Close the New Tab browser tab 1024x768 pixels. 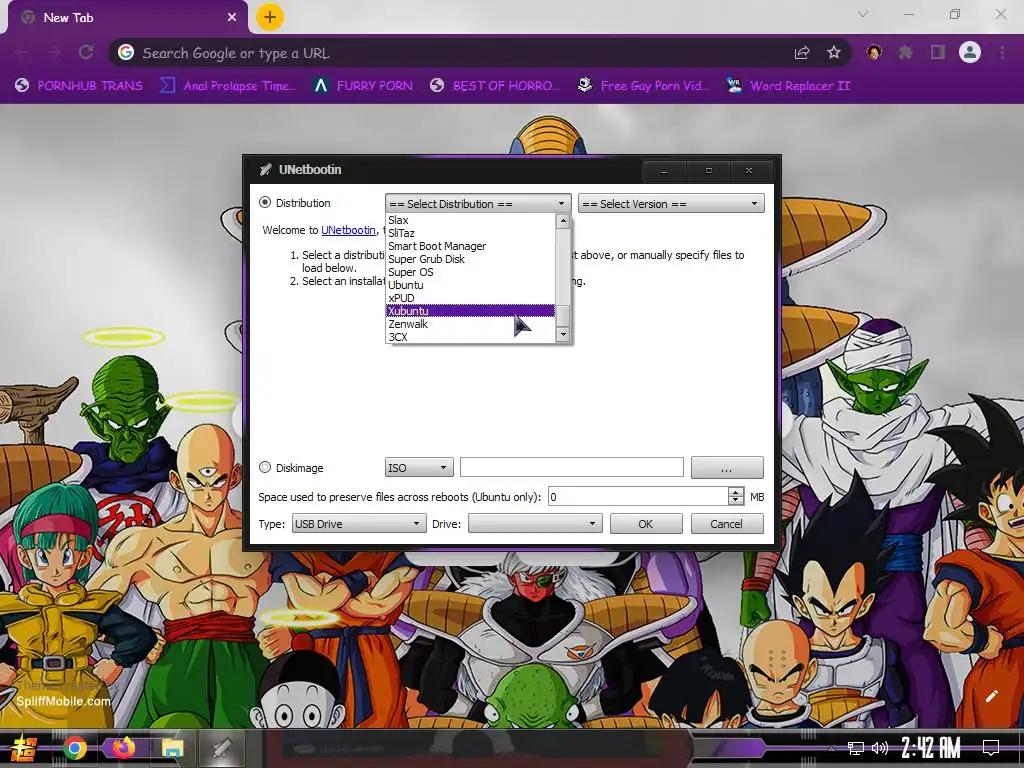(232, 18)
